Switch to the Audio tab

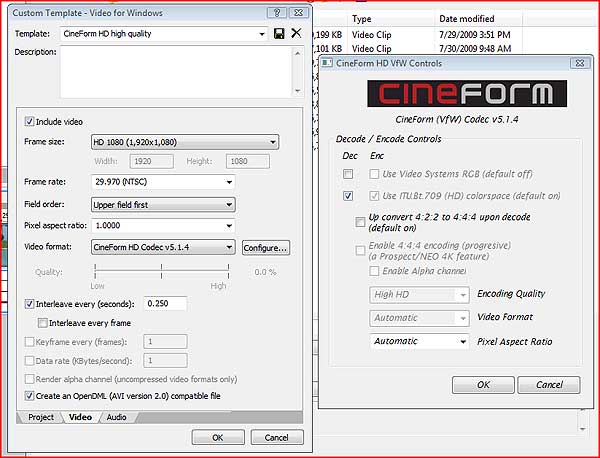pyautogui.click(x=116, y=417)
